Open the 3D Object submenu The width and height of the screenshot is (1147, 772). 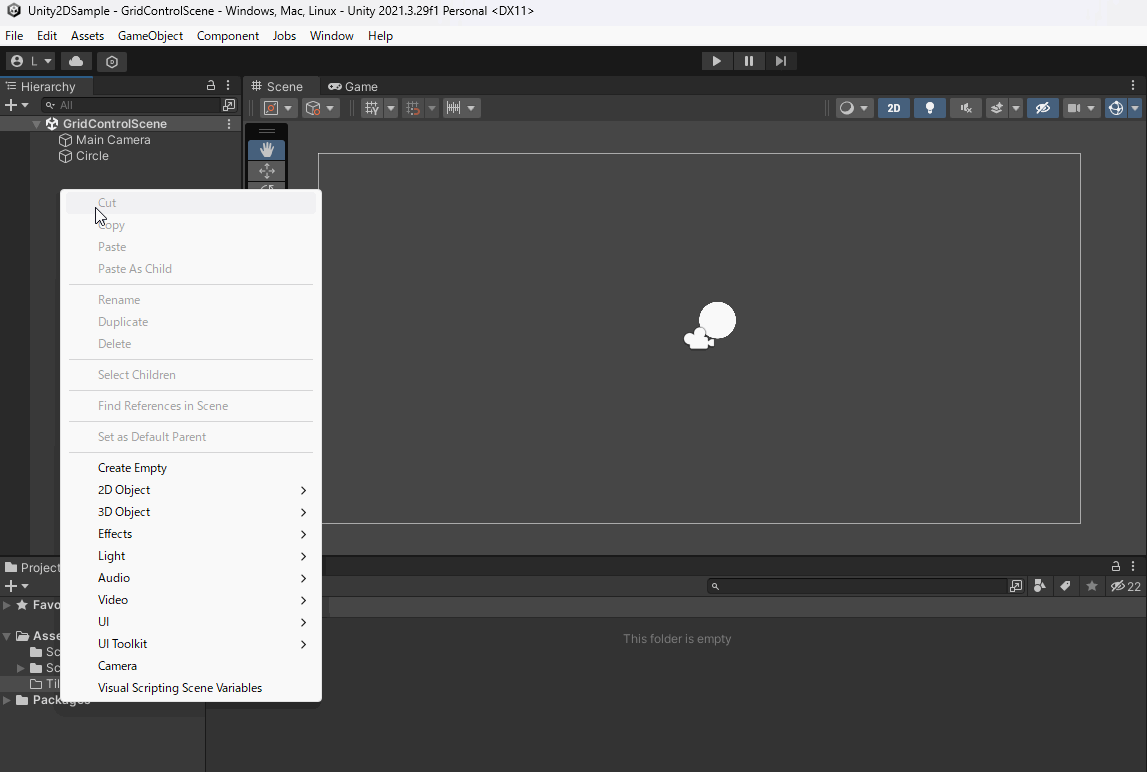click(x=191, y=511)
